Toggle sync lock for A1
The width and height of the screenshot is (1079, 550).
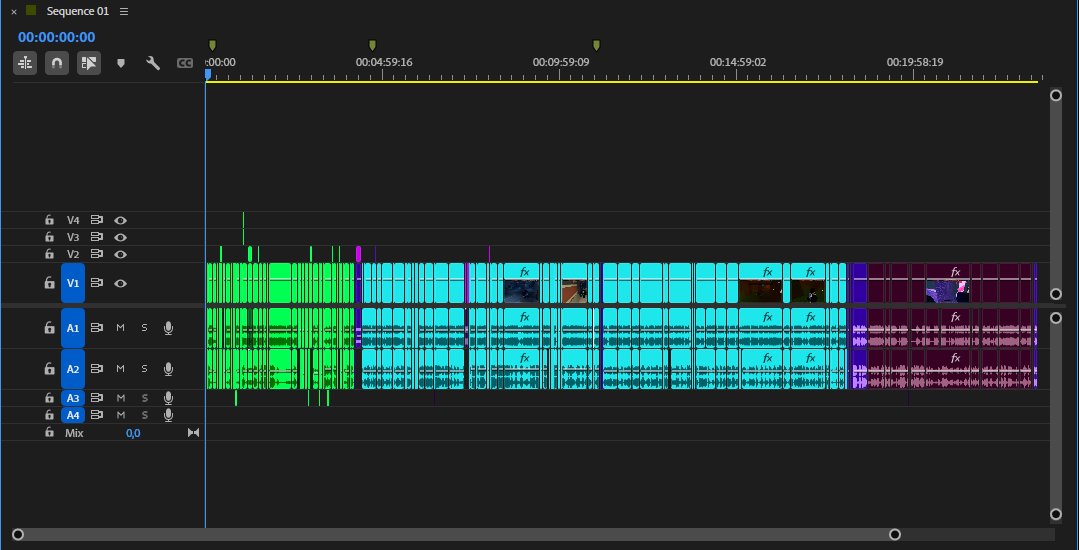click(x=96, y=328)
